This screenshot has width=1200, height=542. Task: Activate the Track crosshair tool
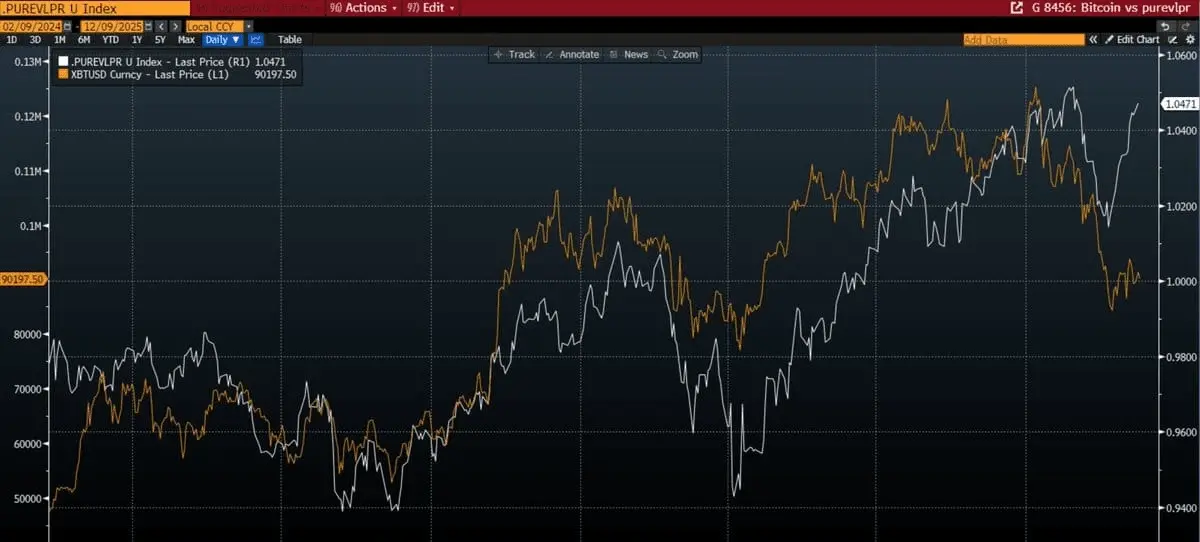coord(514,54)
